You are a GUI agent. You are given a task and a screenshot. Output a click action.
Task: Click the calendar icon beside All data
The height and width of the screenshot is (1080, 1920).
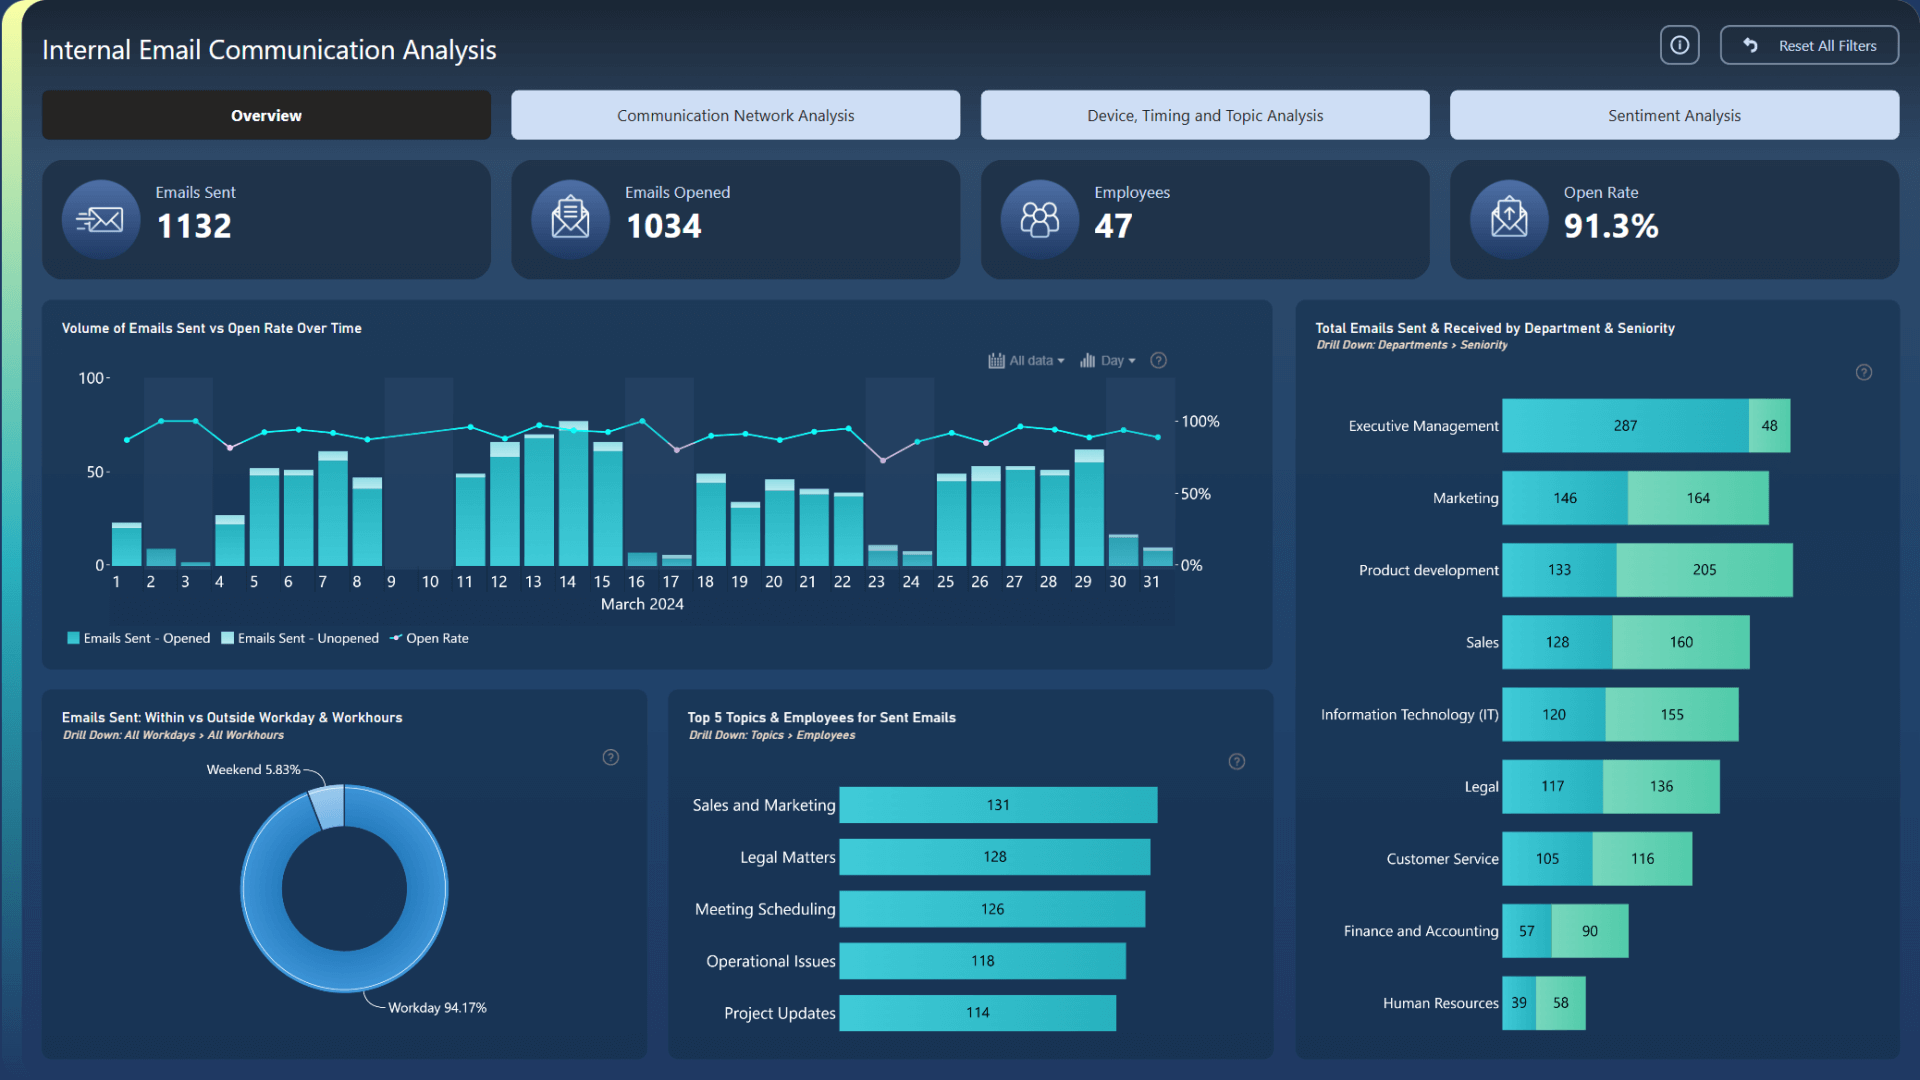point(996,361)
